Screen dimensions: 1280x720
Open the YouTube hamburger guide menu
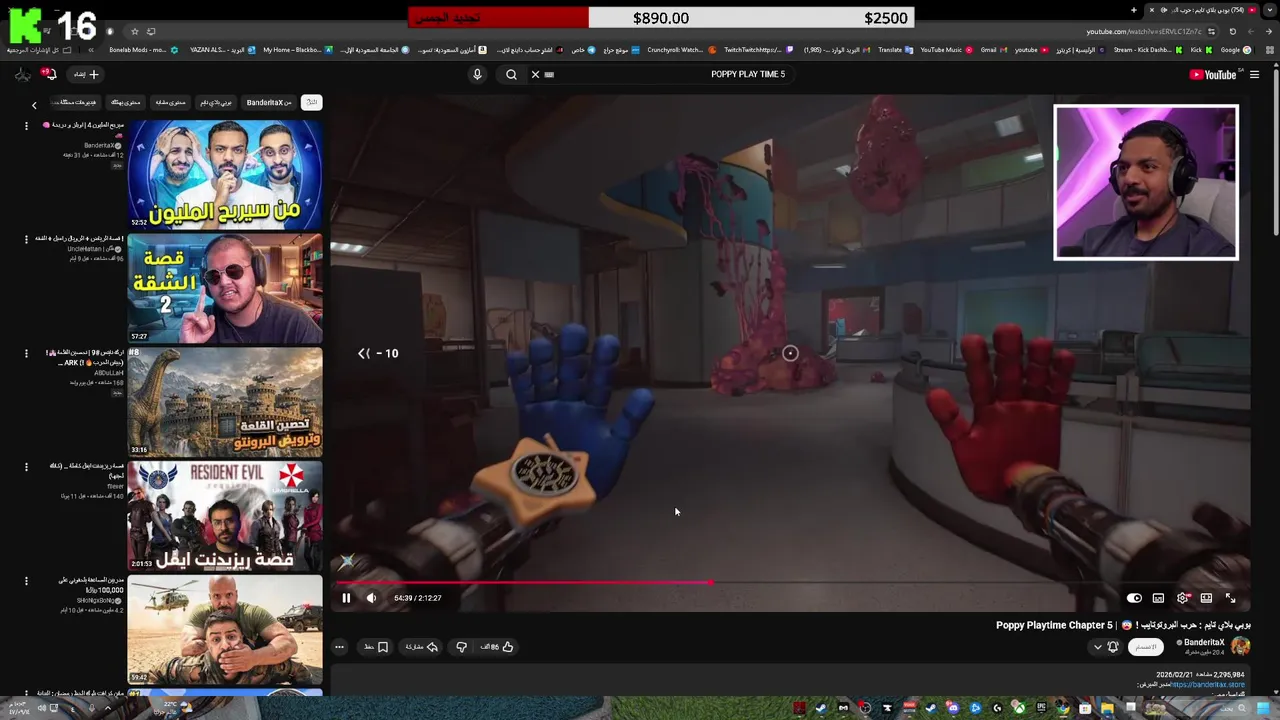coord(1254,74)
